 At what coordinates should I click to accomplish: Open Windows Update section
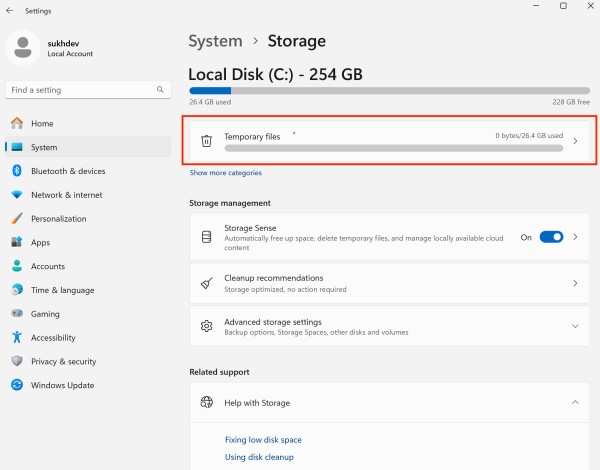point(62,385)
